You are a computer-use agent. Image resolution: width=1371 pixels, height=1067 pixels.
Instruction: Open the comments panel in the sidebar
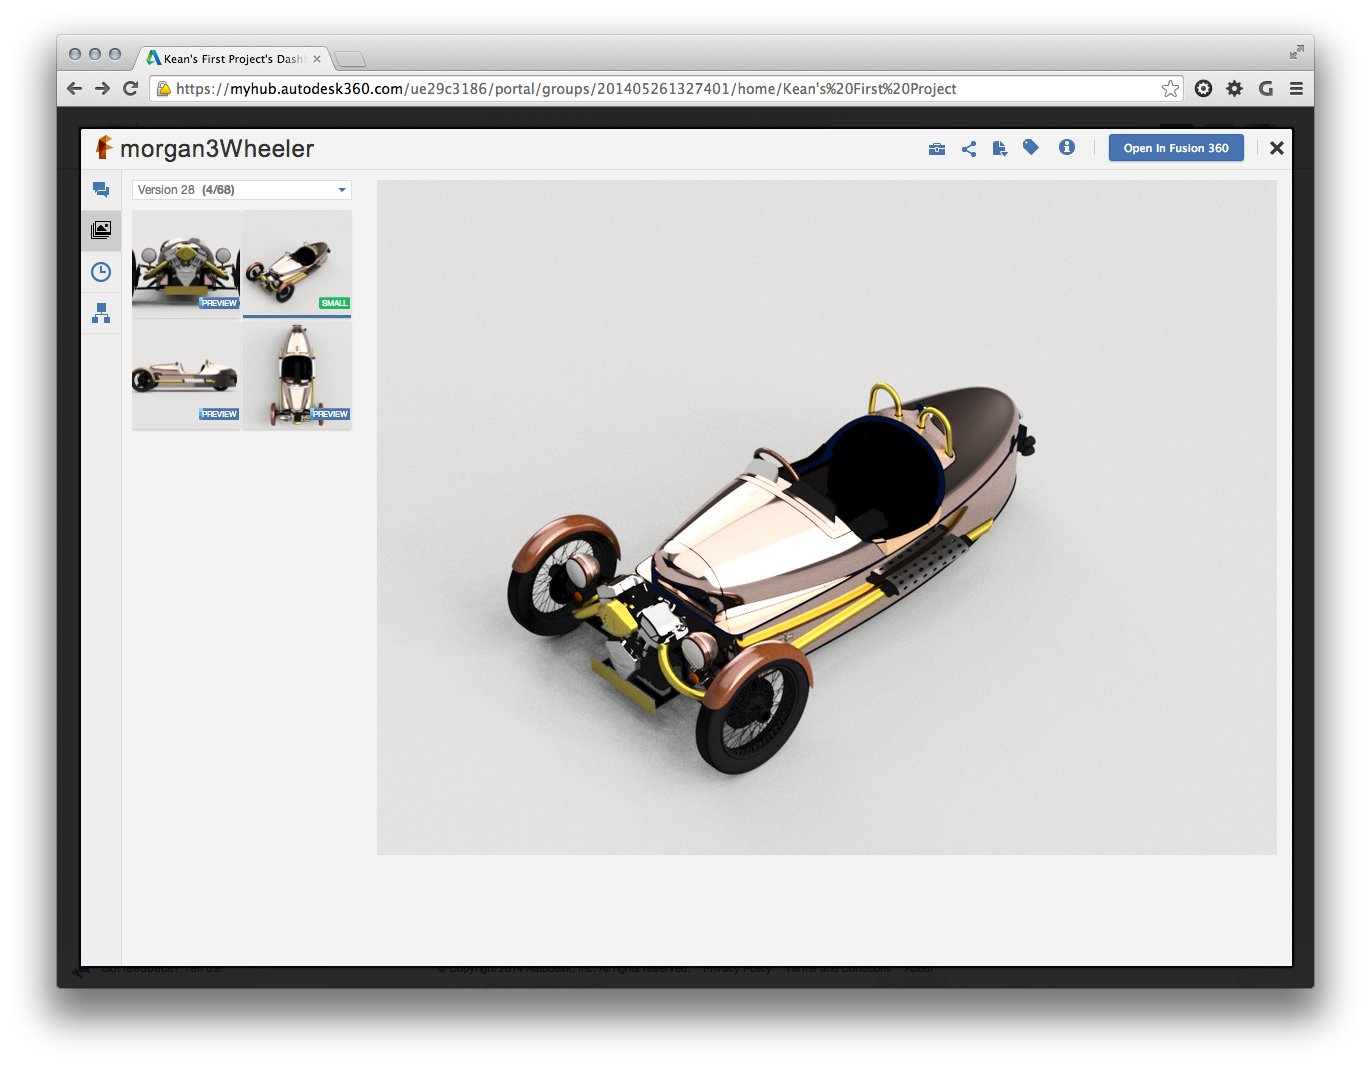[x=101, y=189]
